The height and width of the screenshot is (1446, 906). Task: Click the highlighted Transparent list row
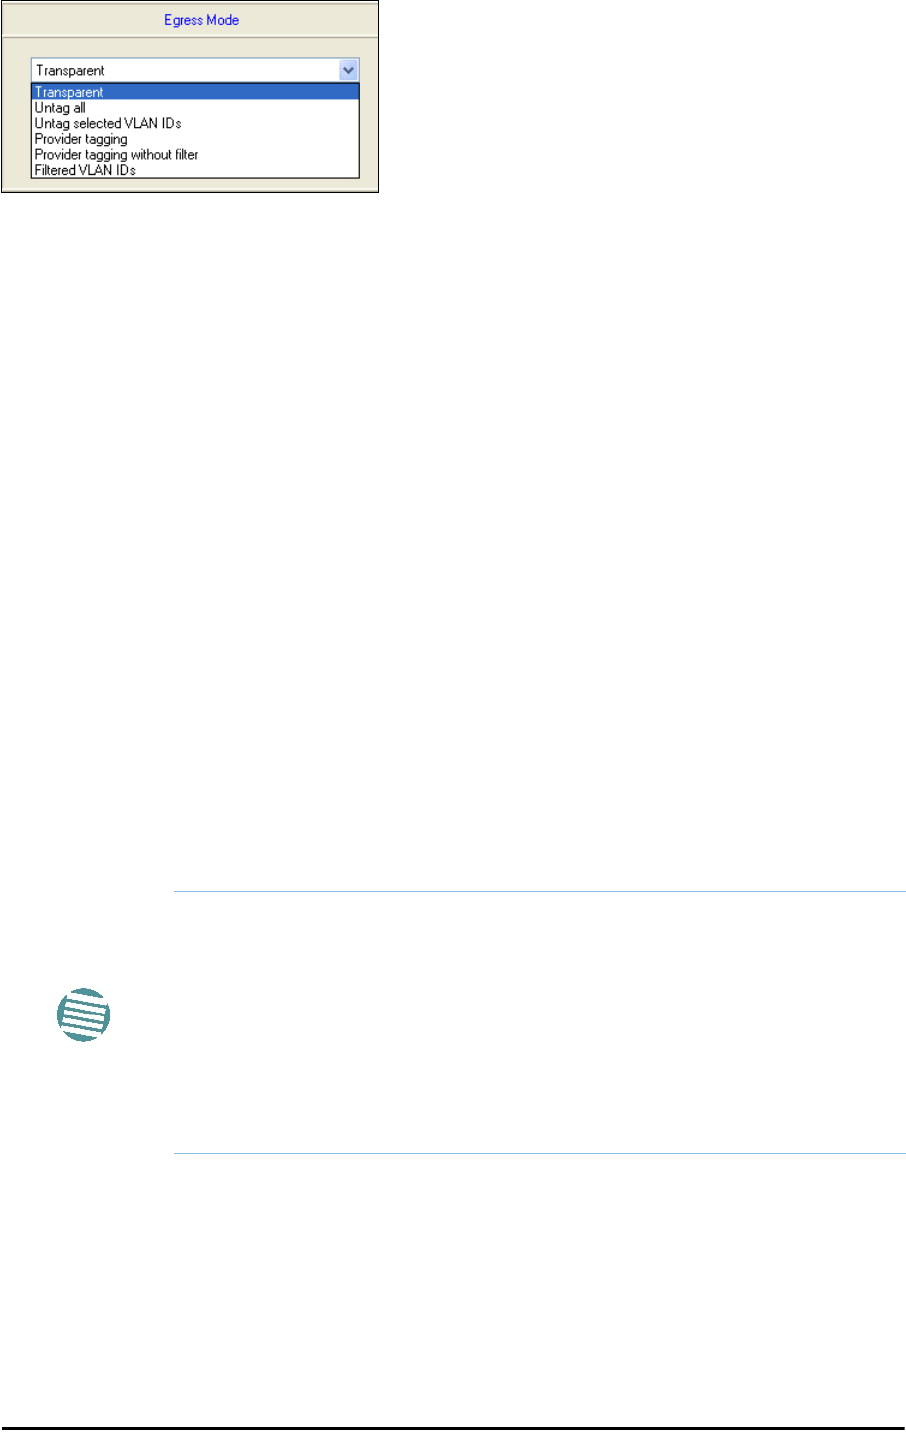(x=195, y=92)
